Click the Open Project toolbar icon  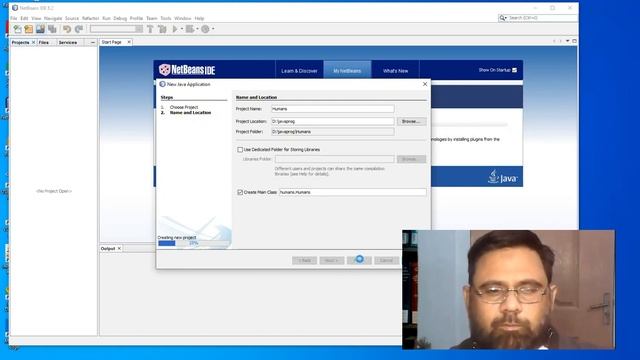pyautogui.click(x=40, y=29)
